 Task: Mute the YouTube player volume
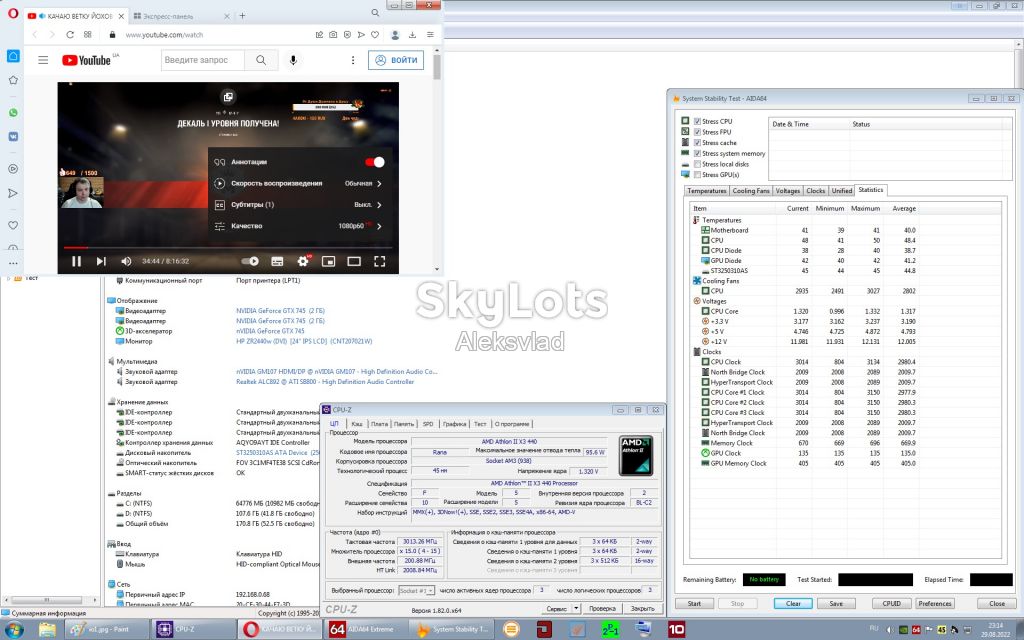pos(126,261)
